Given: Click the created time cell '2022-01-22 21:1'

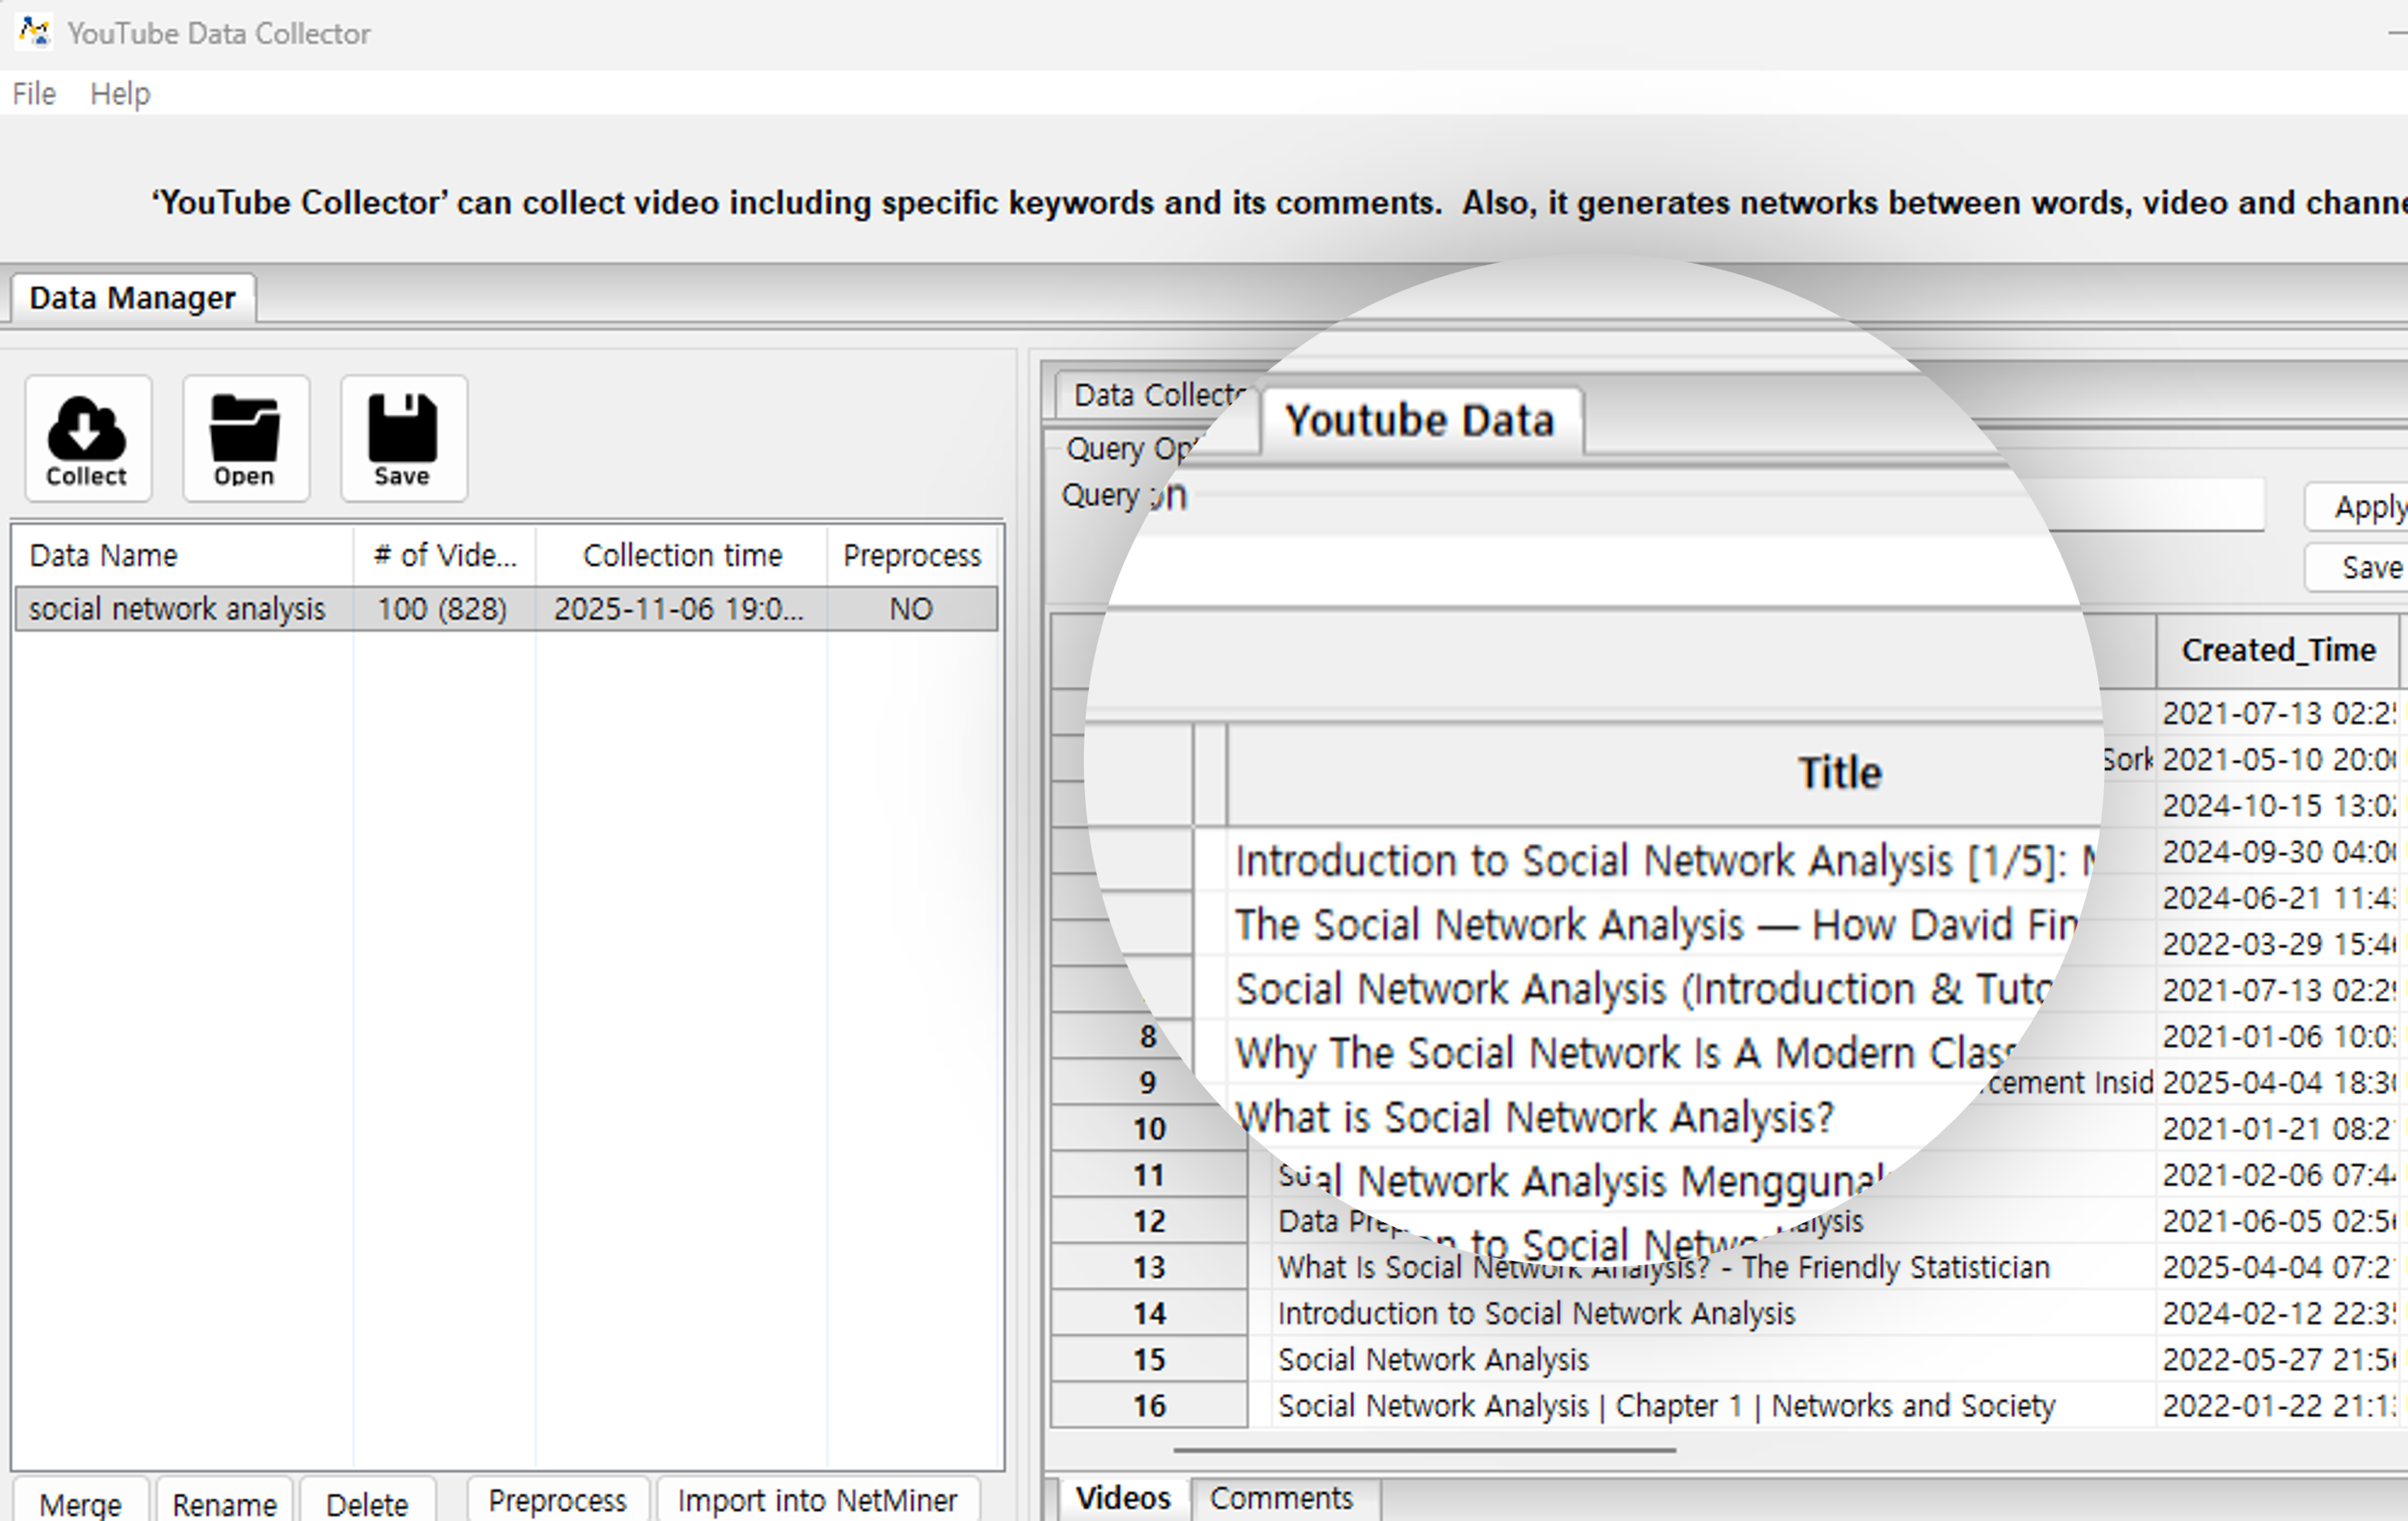Looking at the screenshot, I should click(2278, 1405).
